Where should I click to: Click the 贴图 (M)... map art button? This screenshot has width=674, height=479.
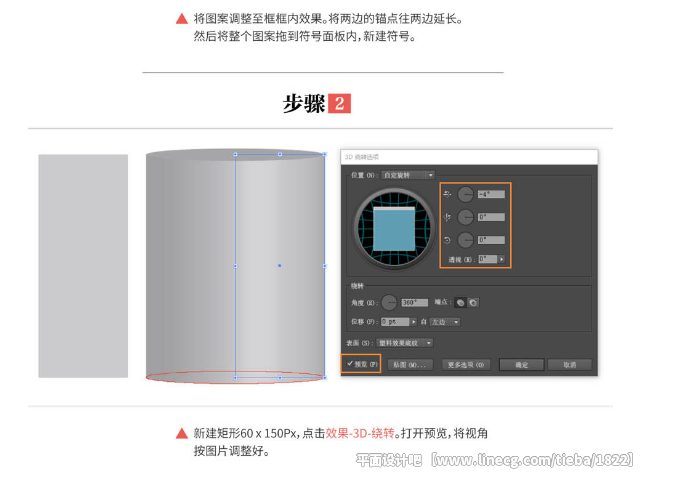pyautogui.click(x=410, y=365)
